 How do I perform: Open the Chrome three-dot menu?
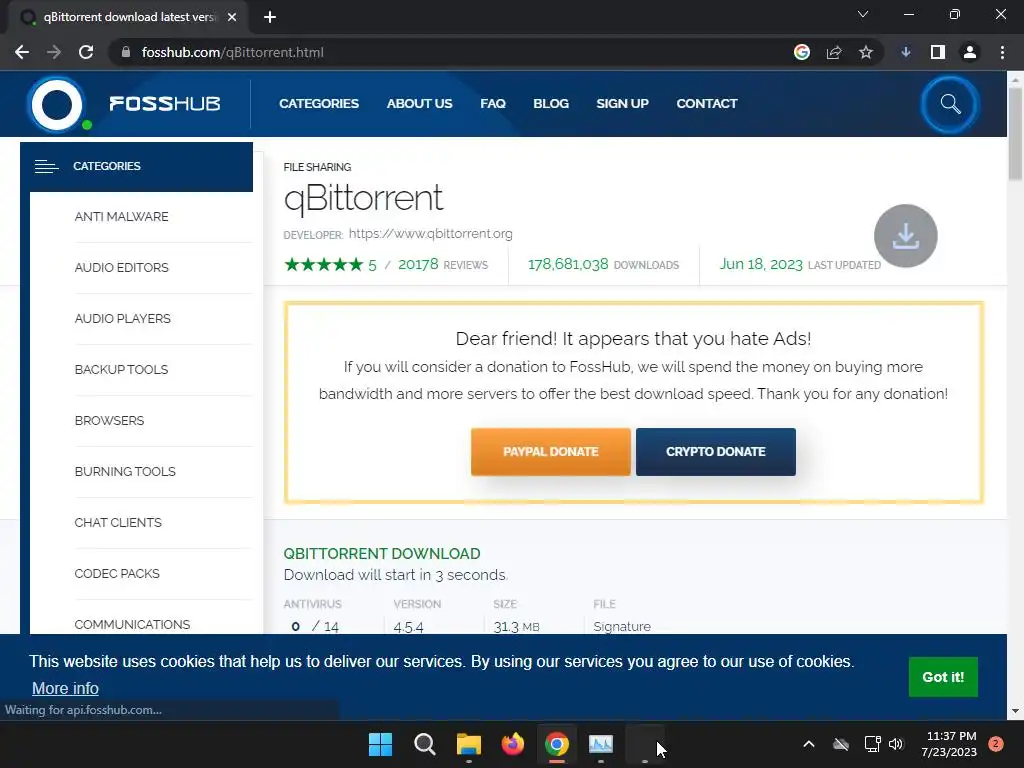1002,52
